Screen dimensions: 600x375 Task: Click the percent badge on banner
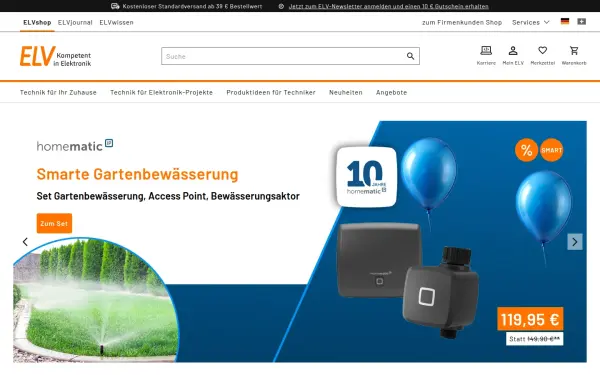point(526,150)
